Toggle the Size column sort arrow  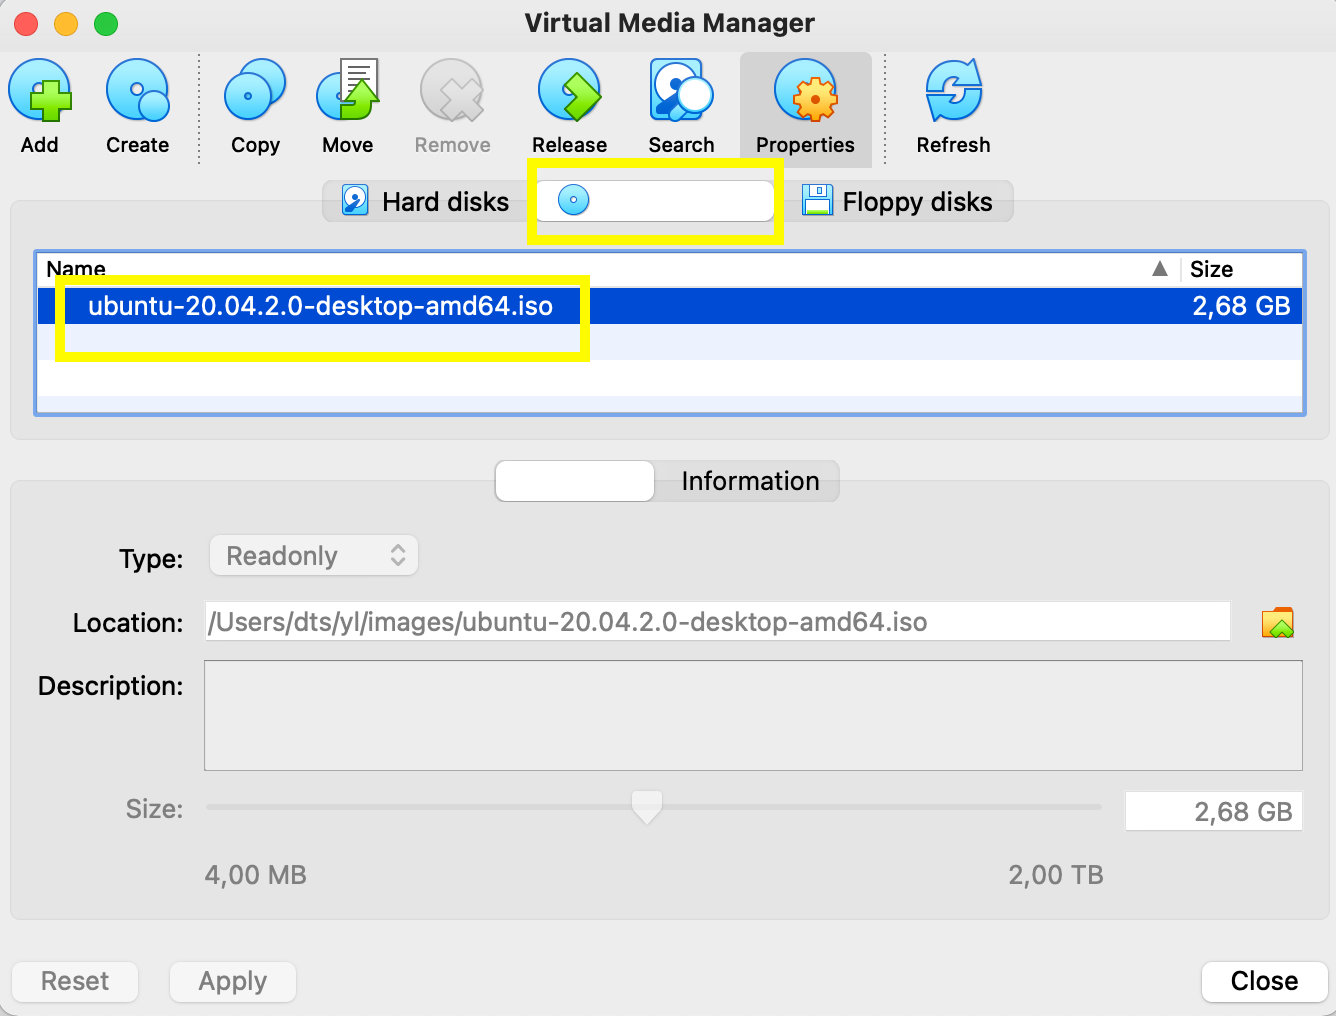pos(1159,268)
